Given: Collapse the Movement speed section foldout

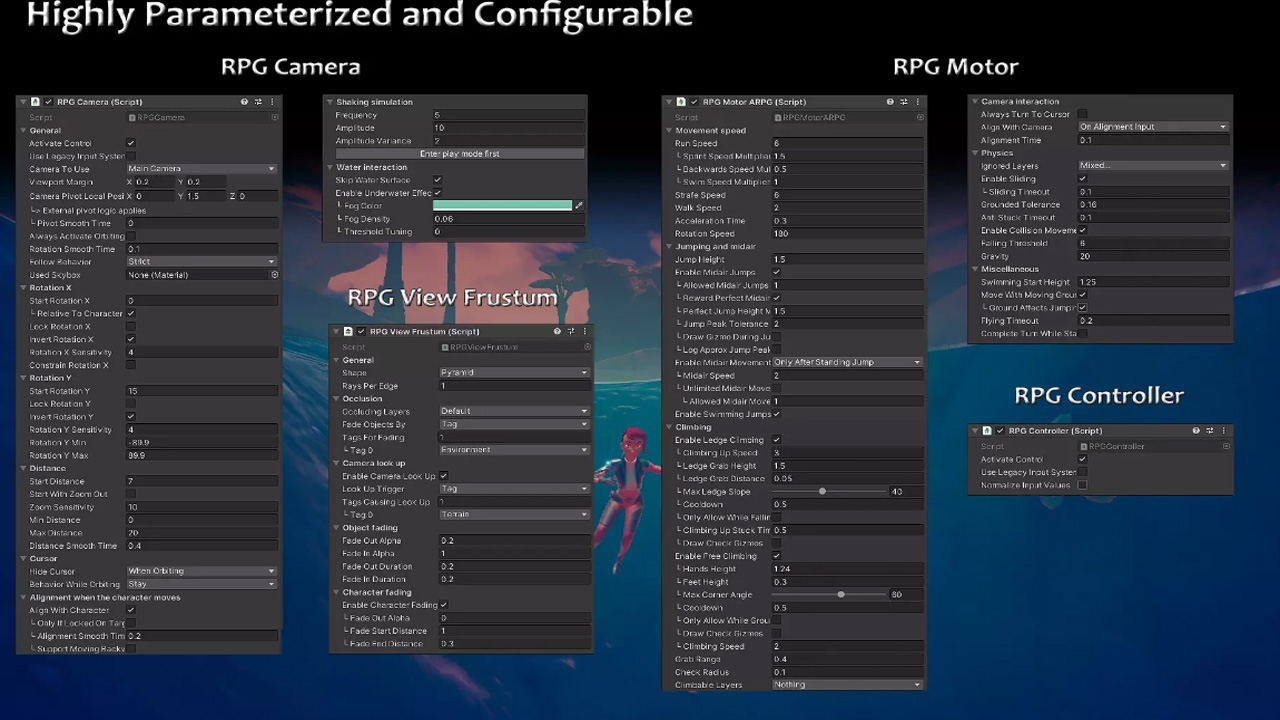Looking at the screenshot, I should pos(669,131).
